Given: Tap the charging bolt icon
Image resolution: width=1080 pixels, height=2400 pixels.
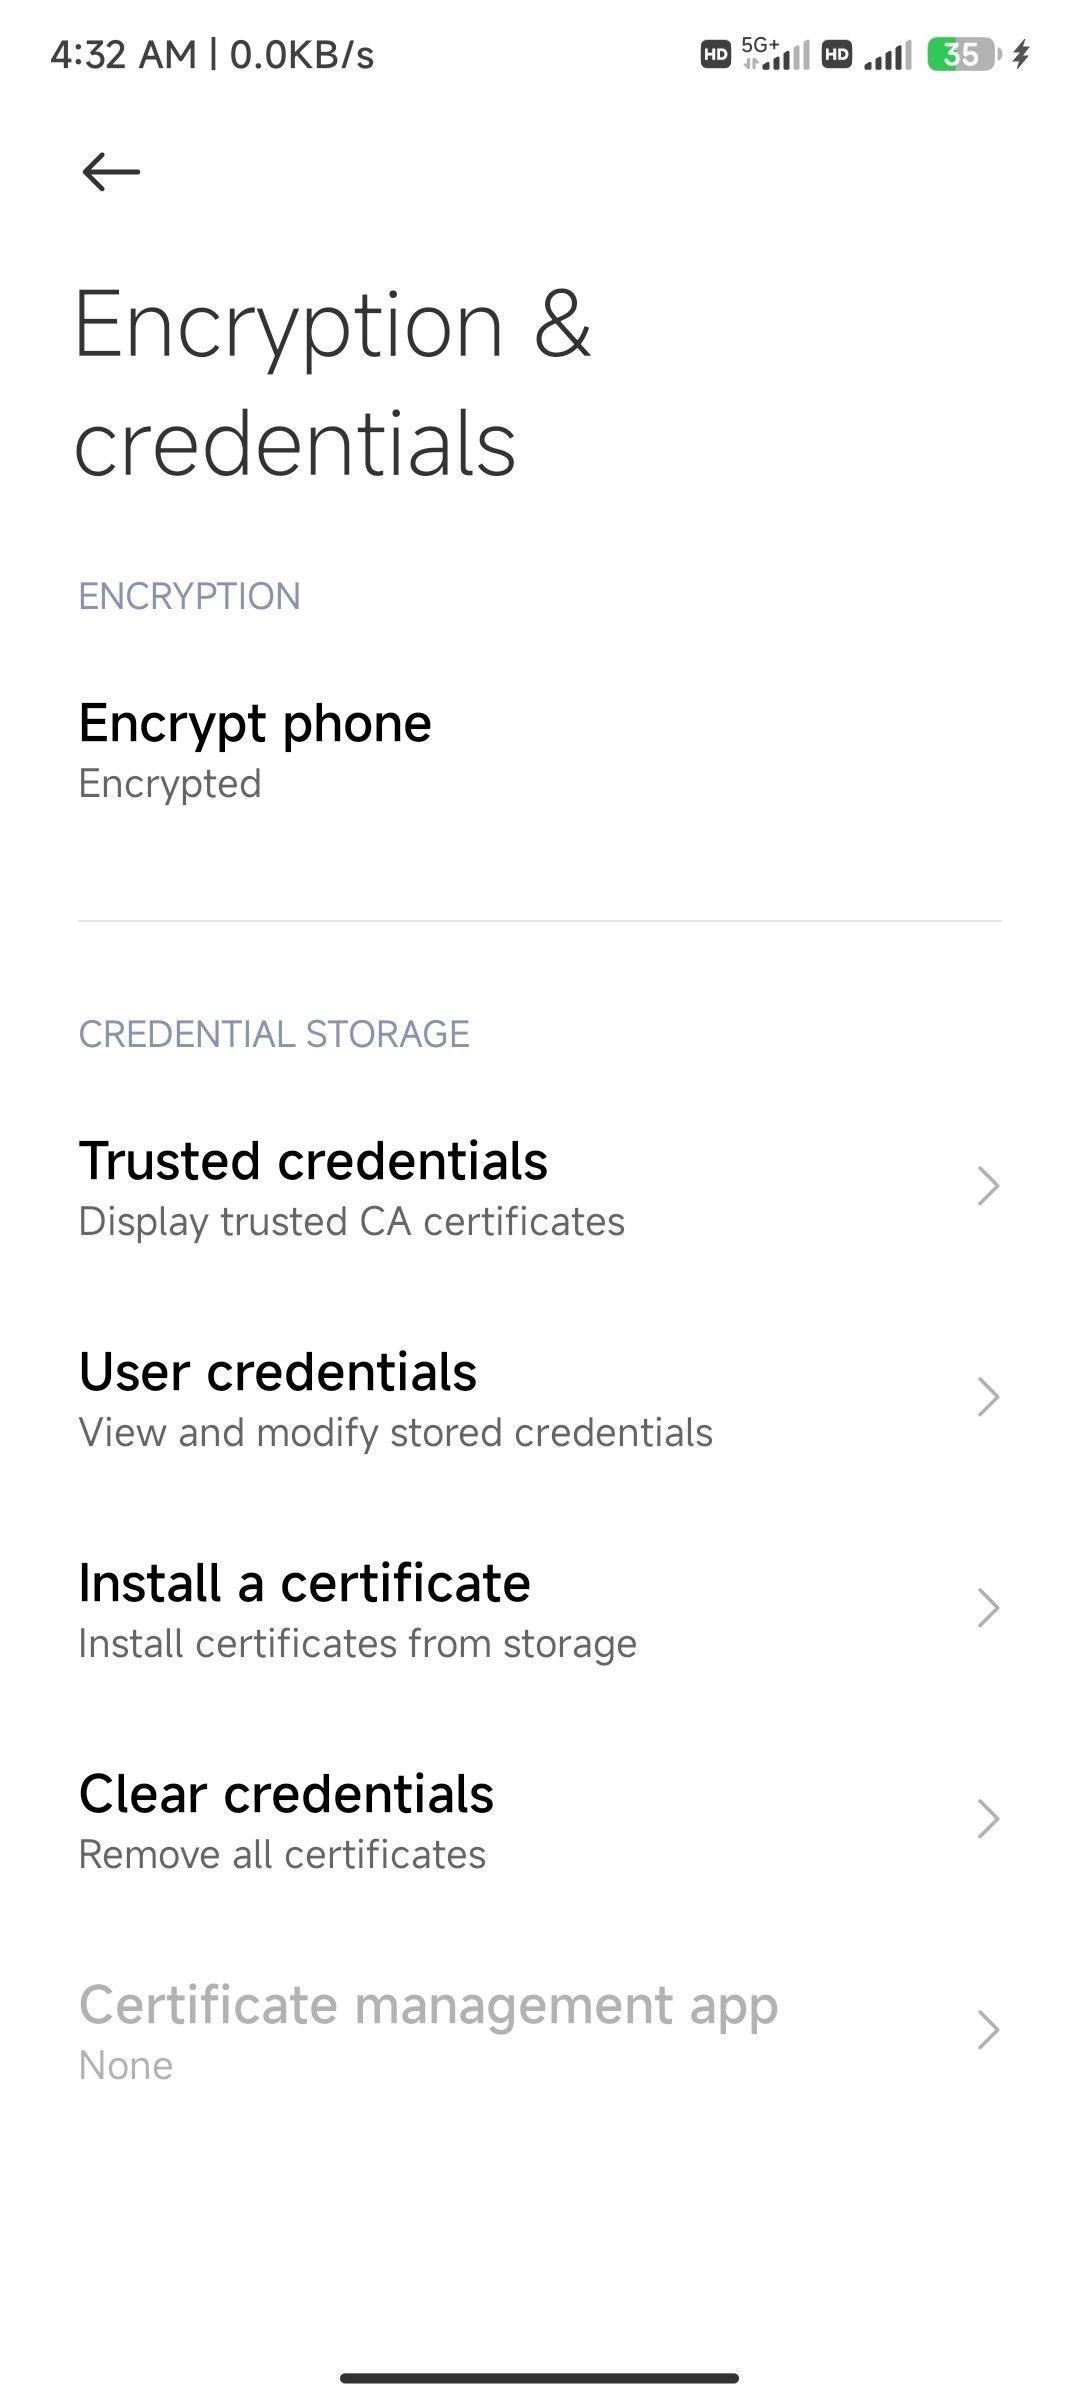Looking at the screenshot, I should click(1020, 54).
